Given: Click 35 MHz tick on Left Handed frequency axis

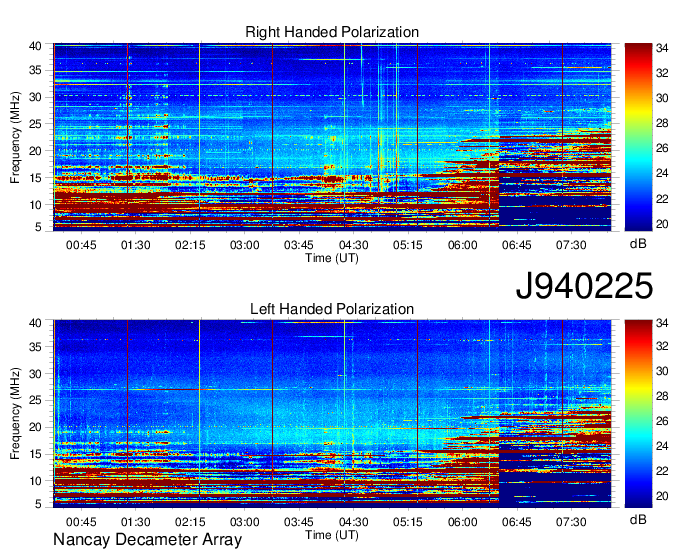Looking at the screenshot, I should [35, 347].
